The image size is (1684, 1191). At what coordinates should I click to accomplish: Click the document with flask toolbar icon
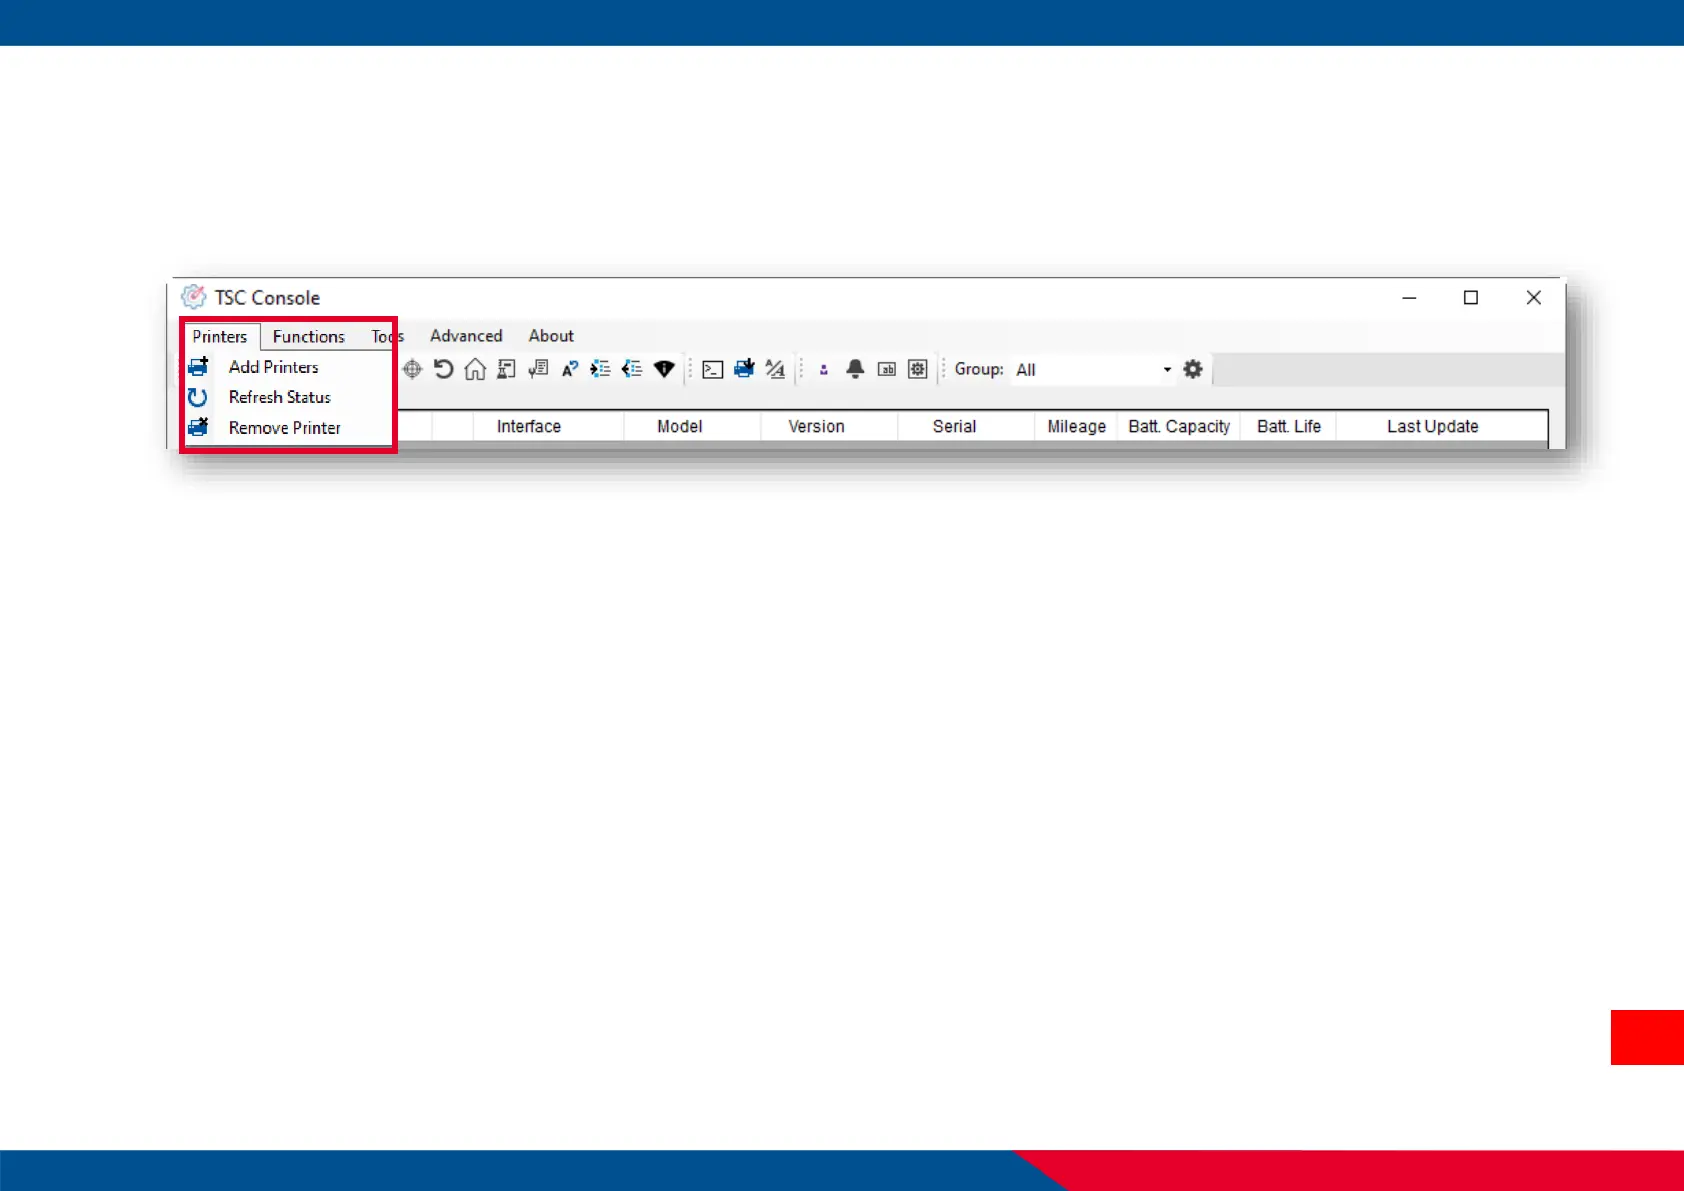pos(507,369)
